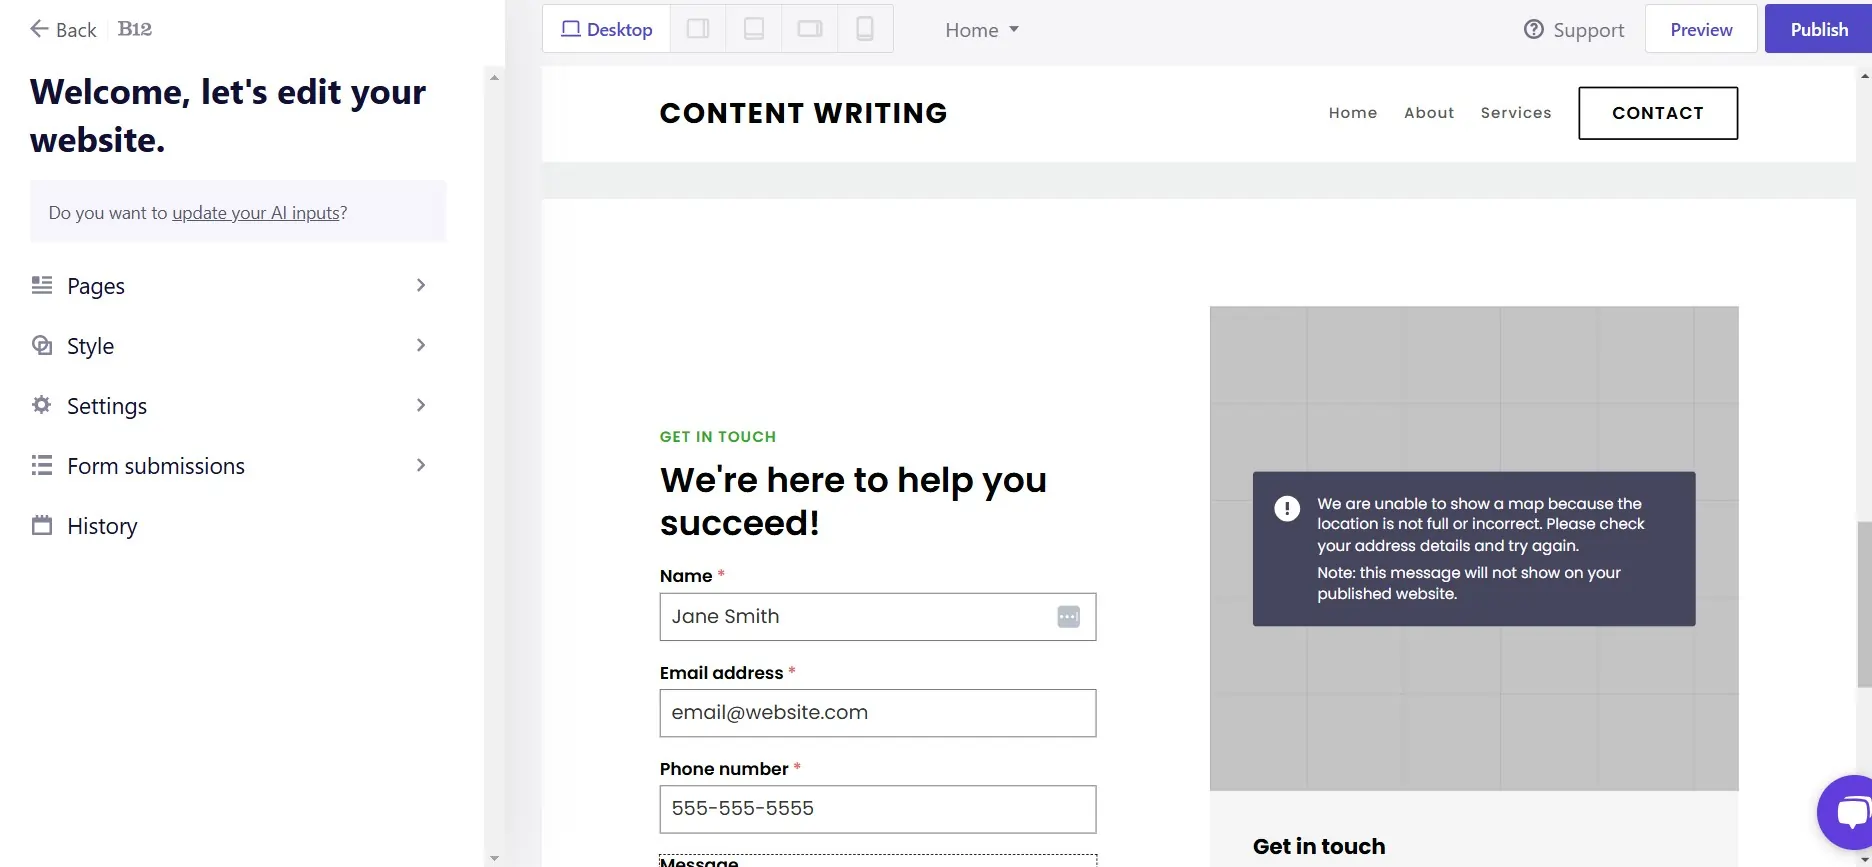This screenshot has width=1872, height=867.
Task: Click the Preview button
Action: point(1701,29)
